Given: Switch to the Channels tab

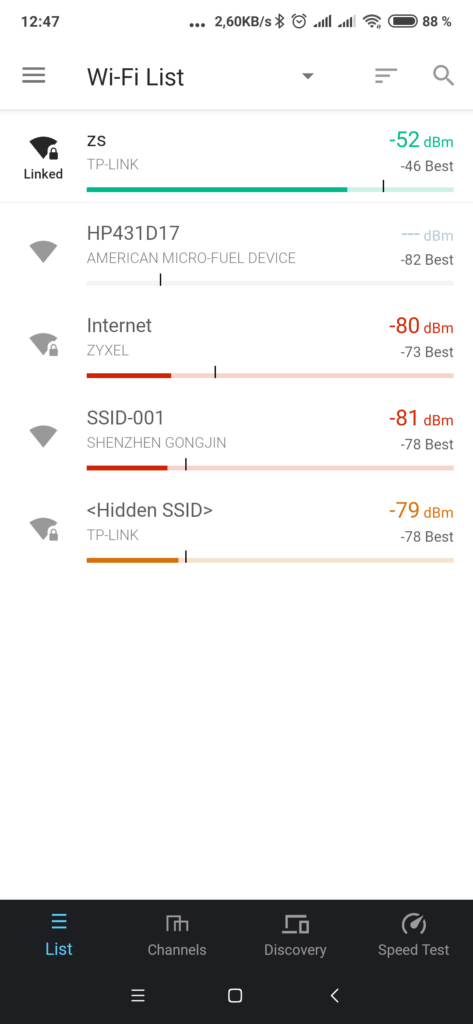Looking at the screenshot, I should click(177, 935).
